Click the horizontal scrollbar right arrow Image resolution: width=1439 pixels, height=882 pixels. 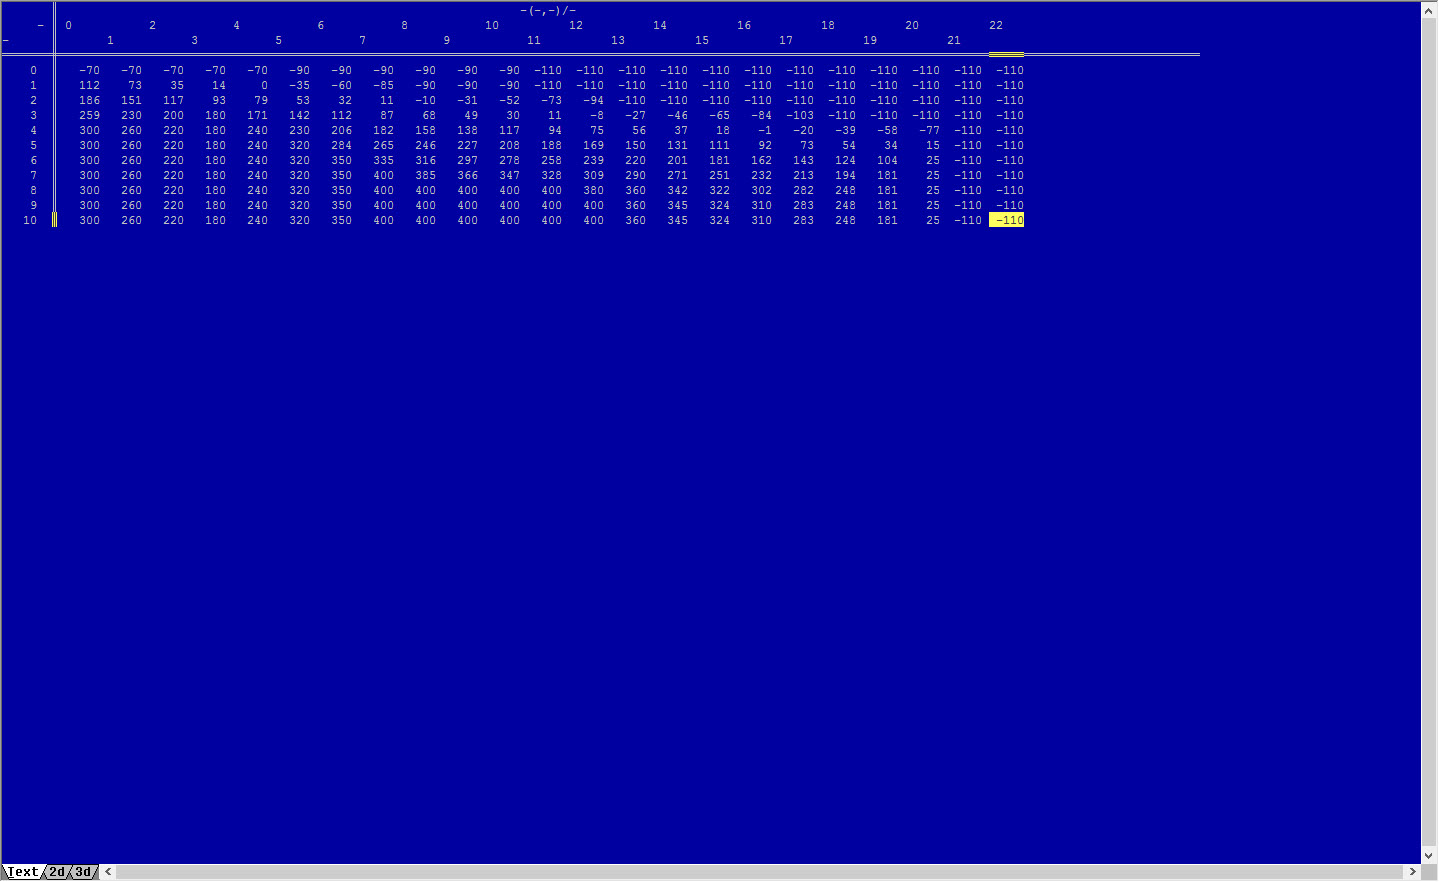pyautogui.click(x=1413, y=872)
